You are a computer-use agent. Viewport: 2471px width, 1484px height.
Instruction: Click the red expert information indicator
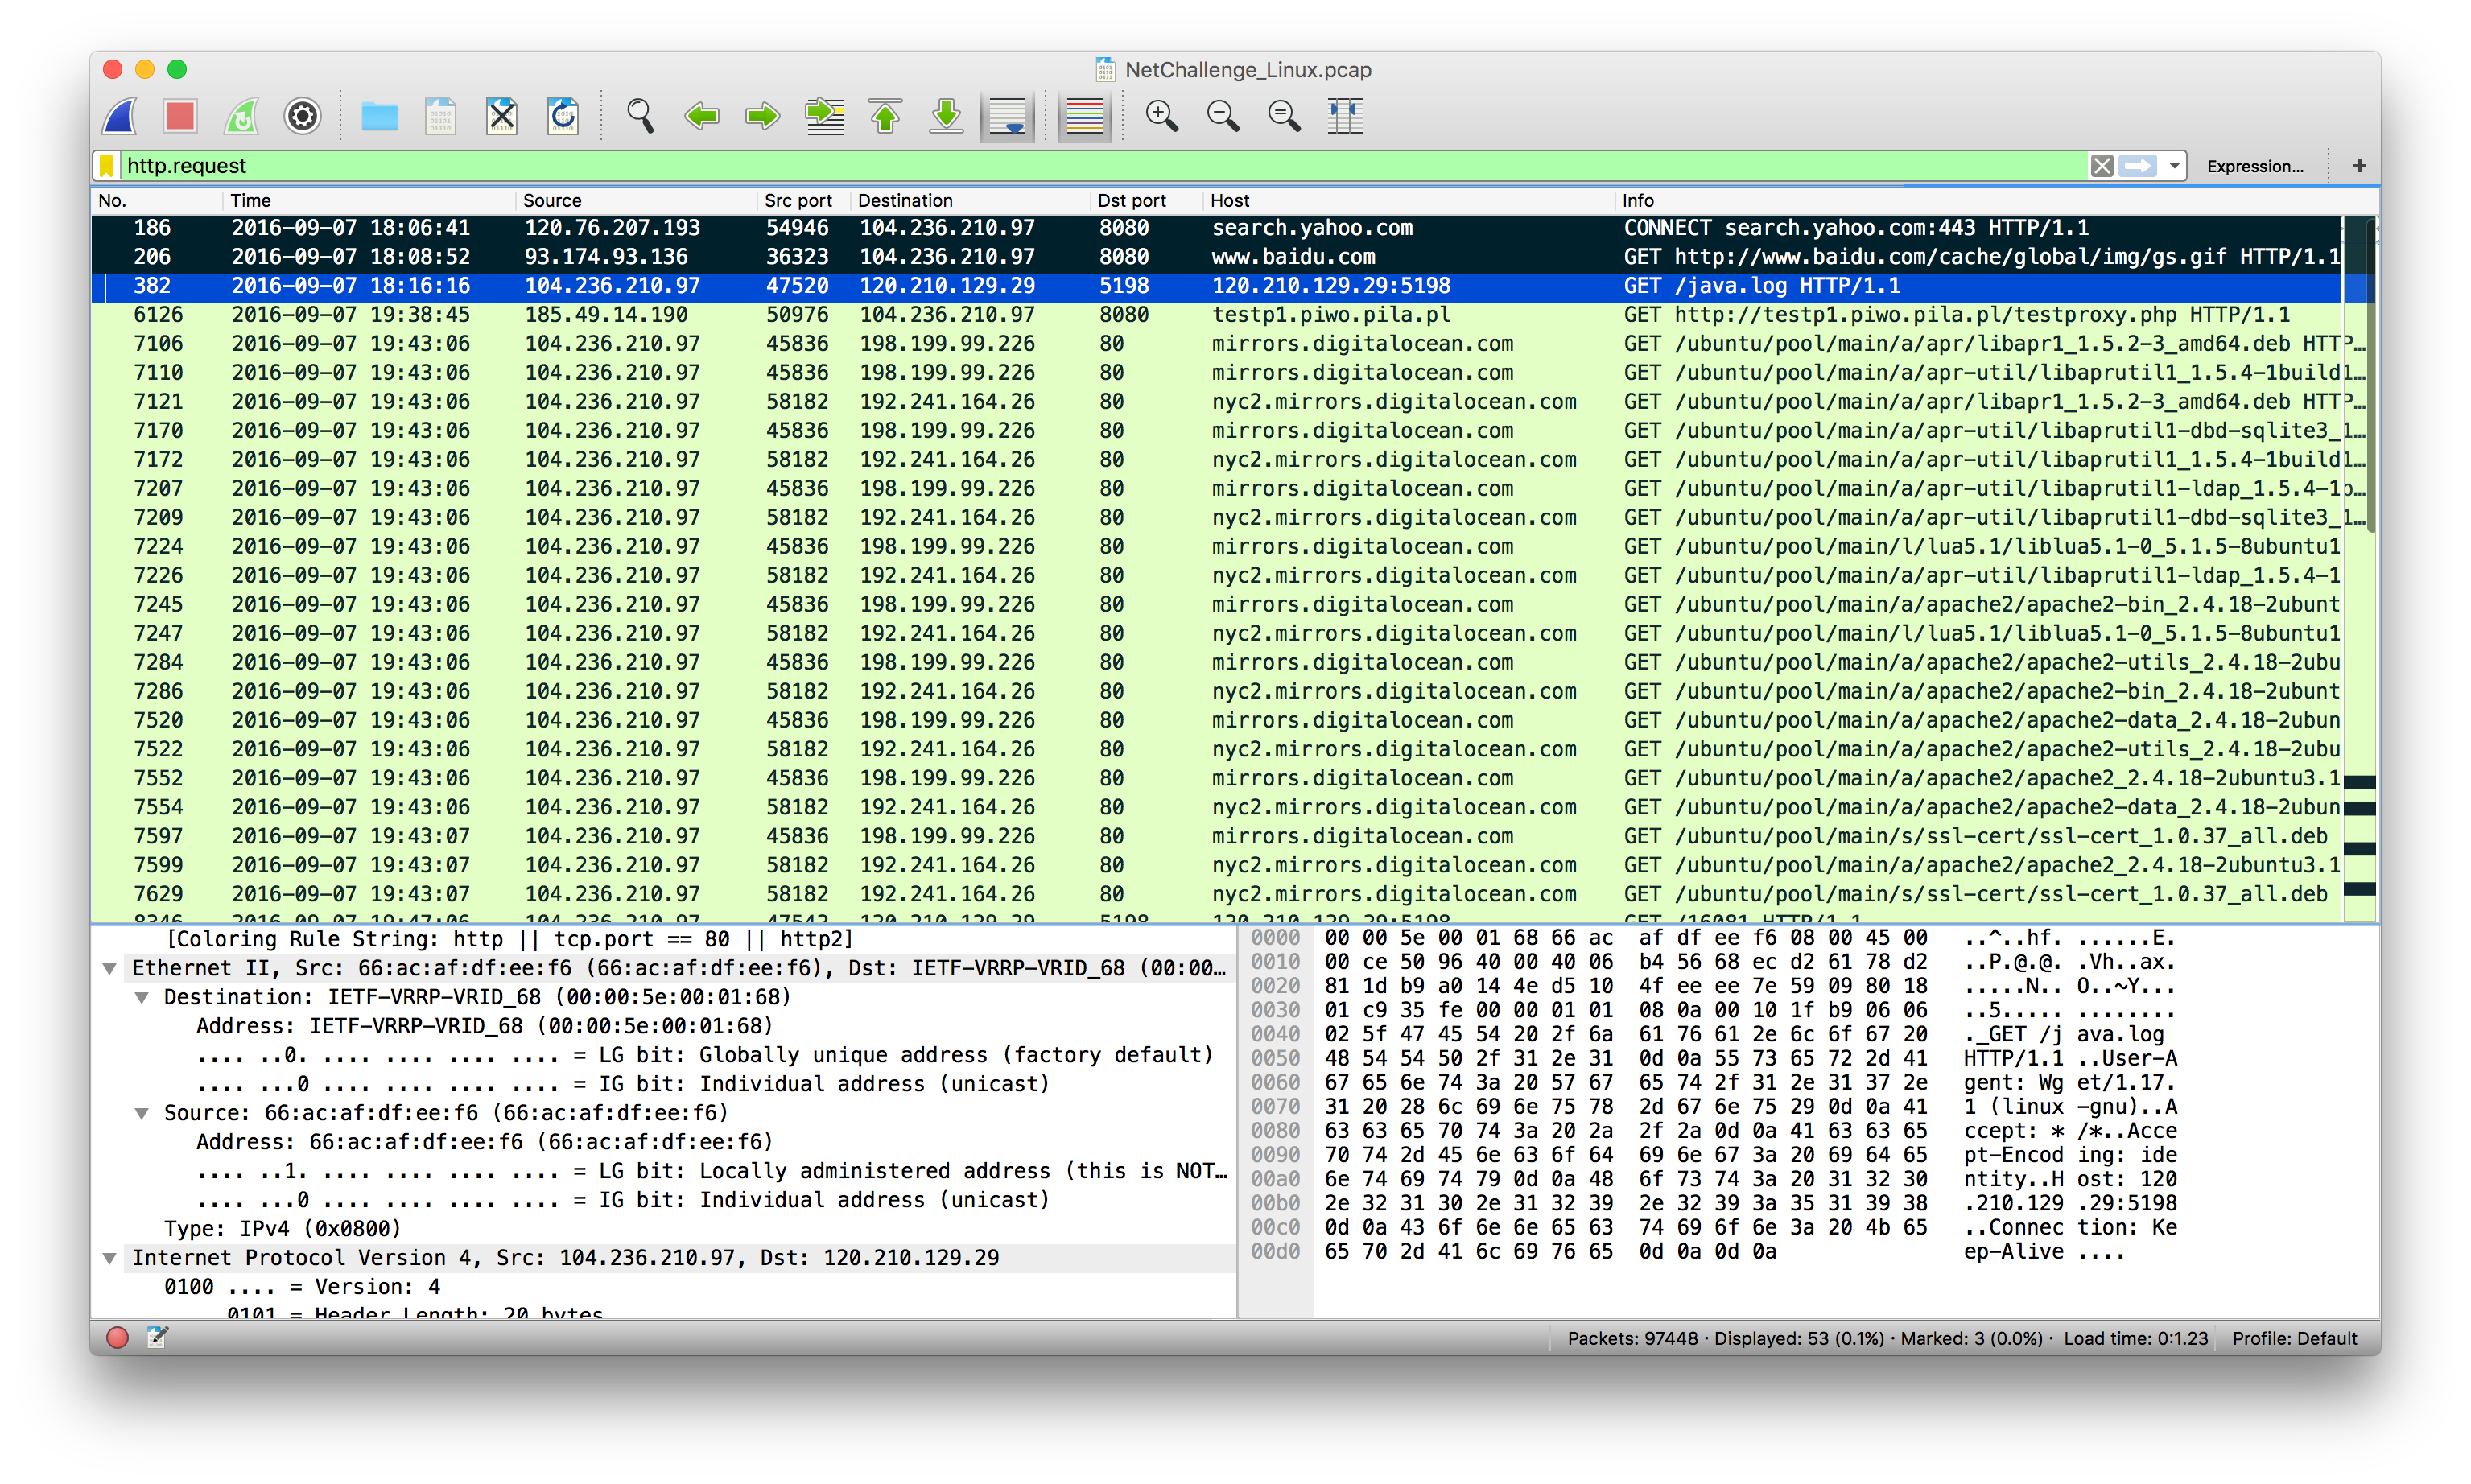point(117,1338)
